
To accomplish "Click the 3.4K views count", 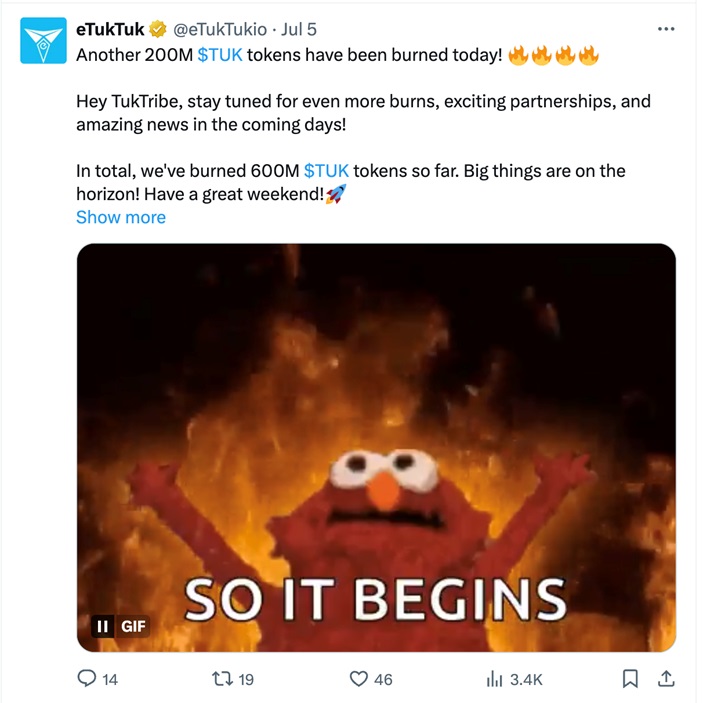I will [526, 680].
